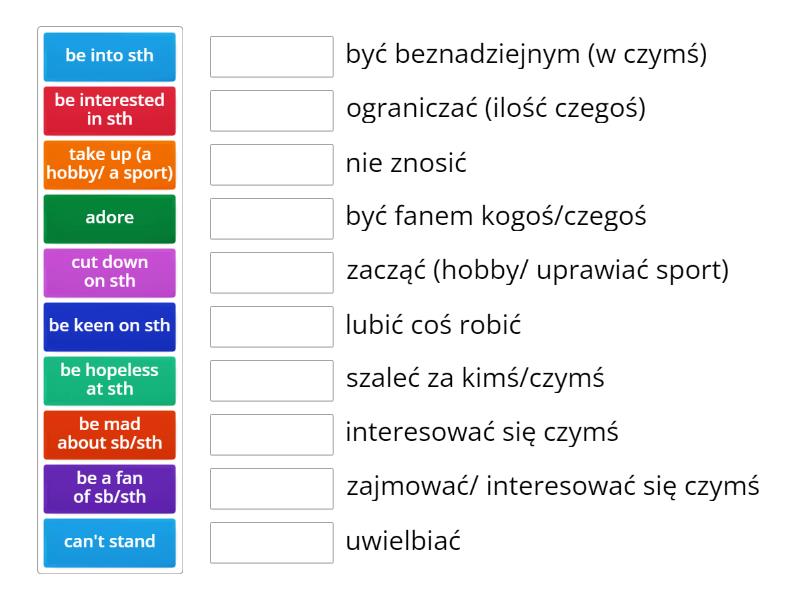The width and height of the screenshot is (800, 600).
Task: Click the empty slot next to 'uwielbiać'
Action: [272, 543]
